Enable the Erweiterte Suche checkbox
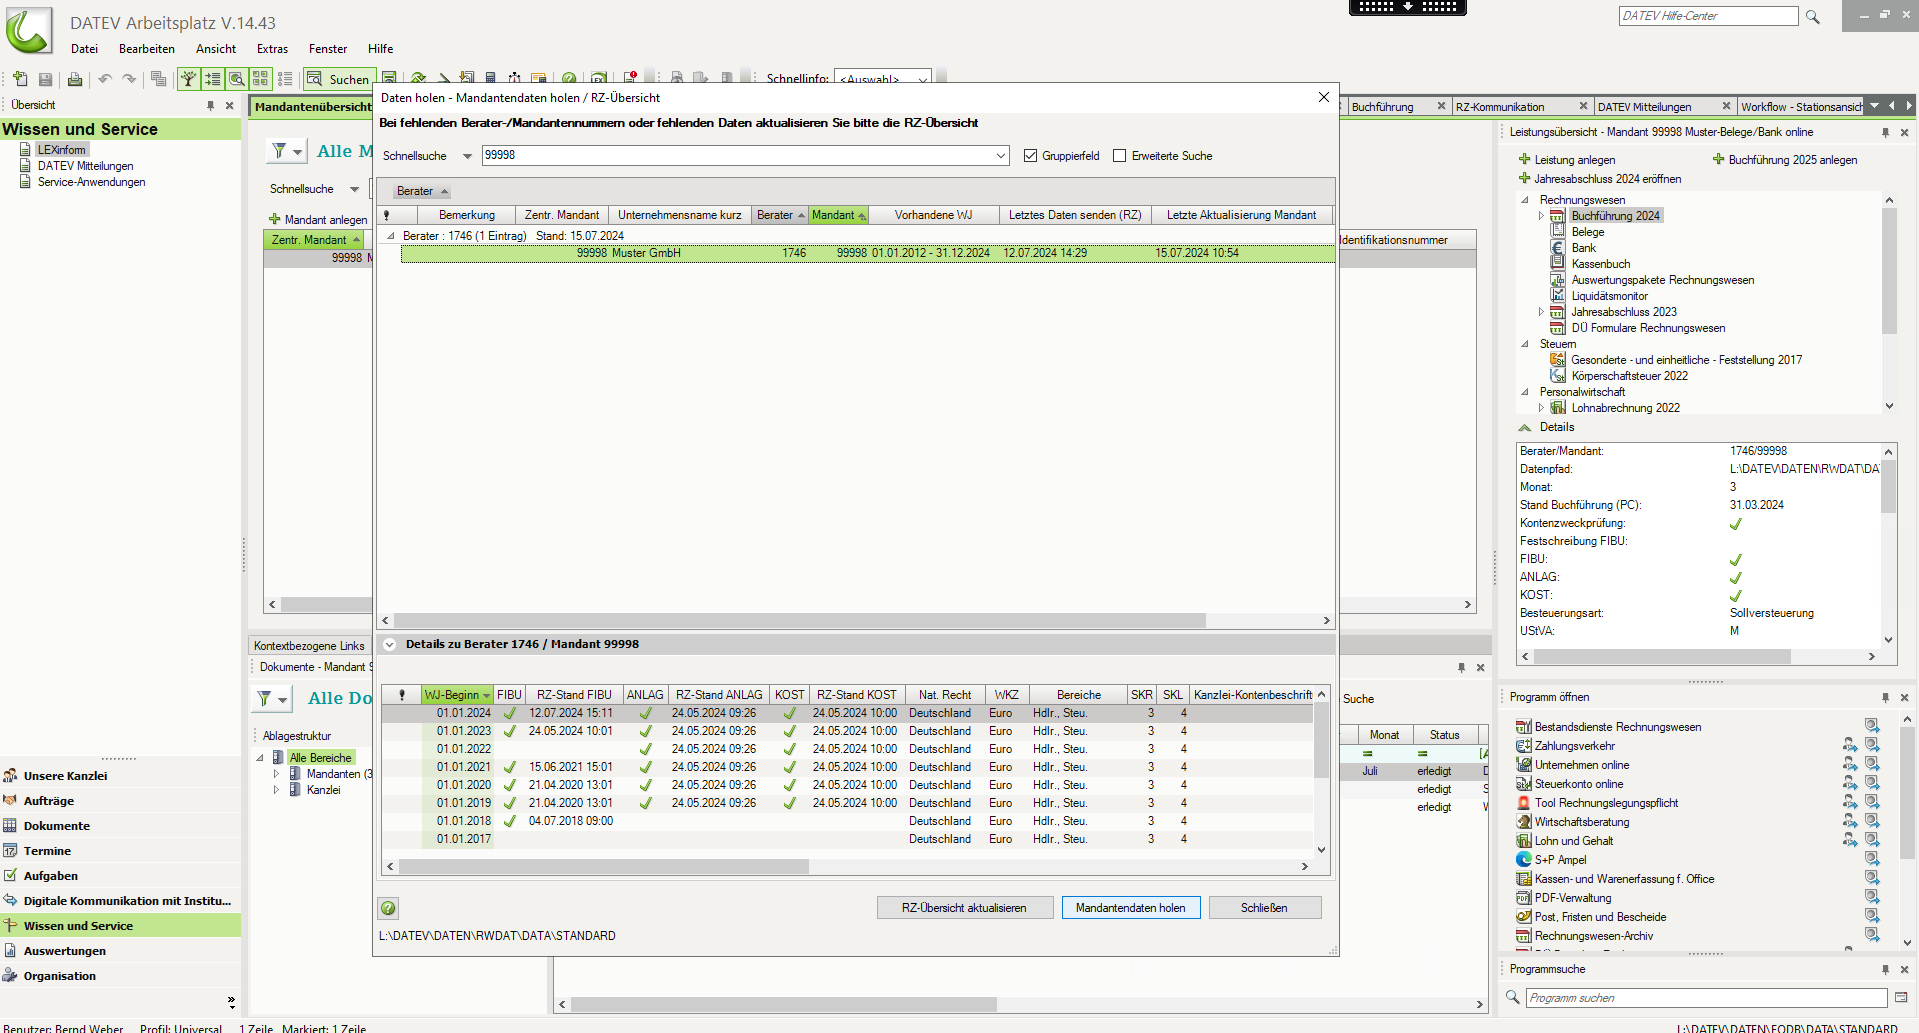The height and width of the screenshot is (1033, 1919). [1119, 156]
